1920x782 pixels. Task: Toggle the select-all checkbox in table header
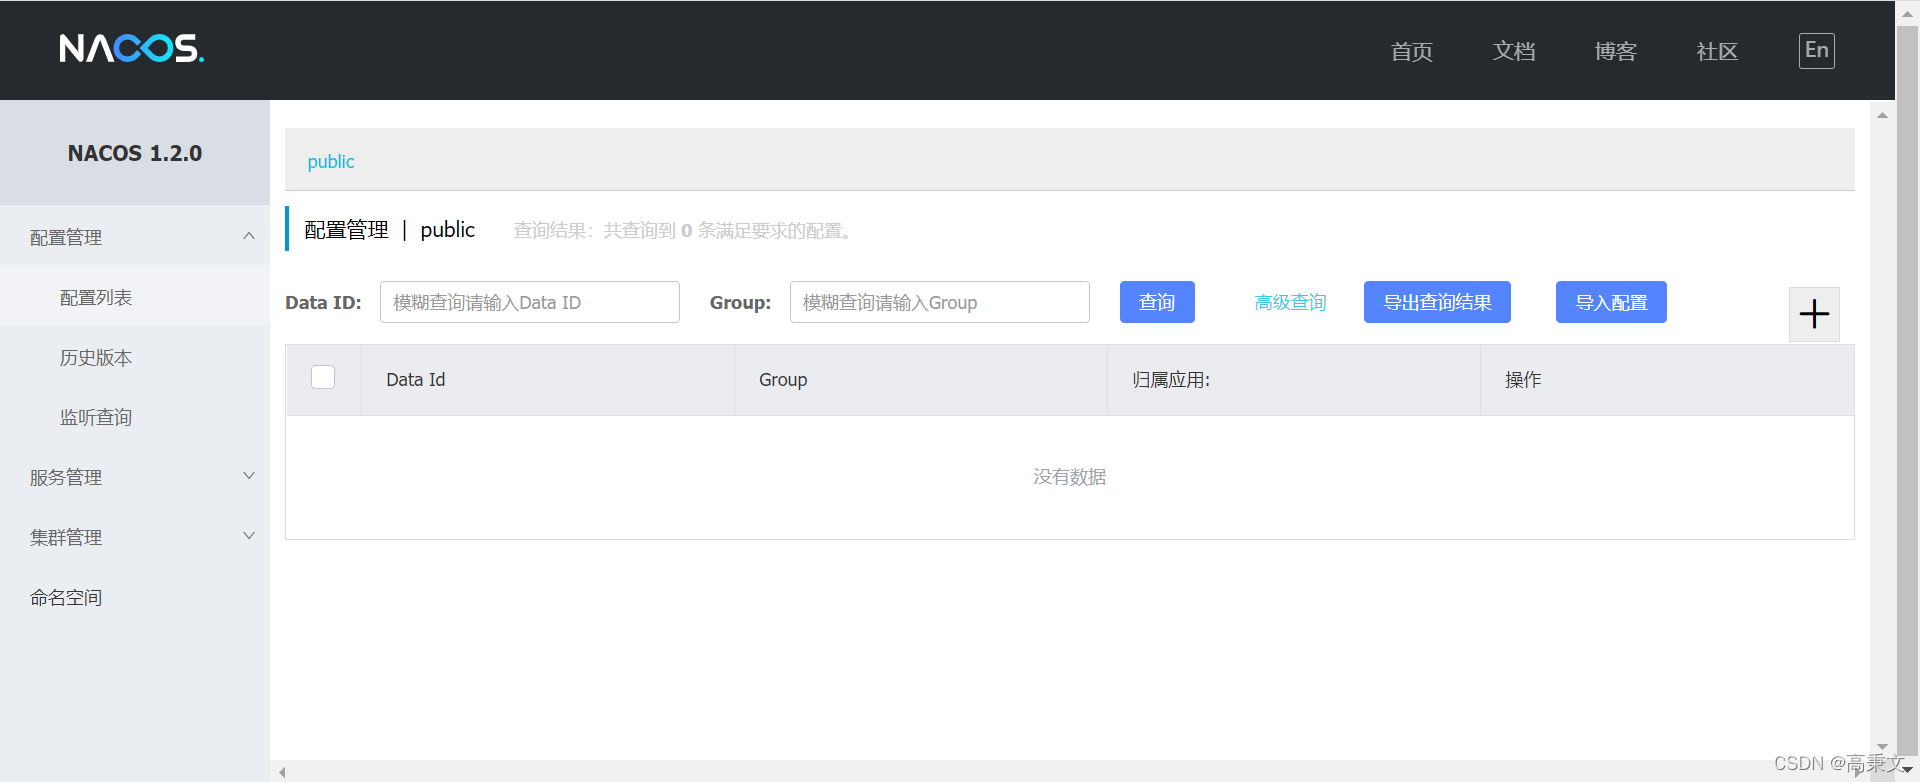(x=323, y=377)
